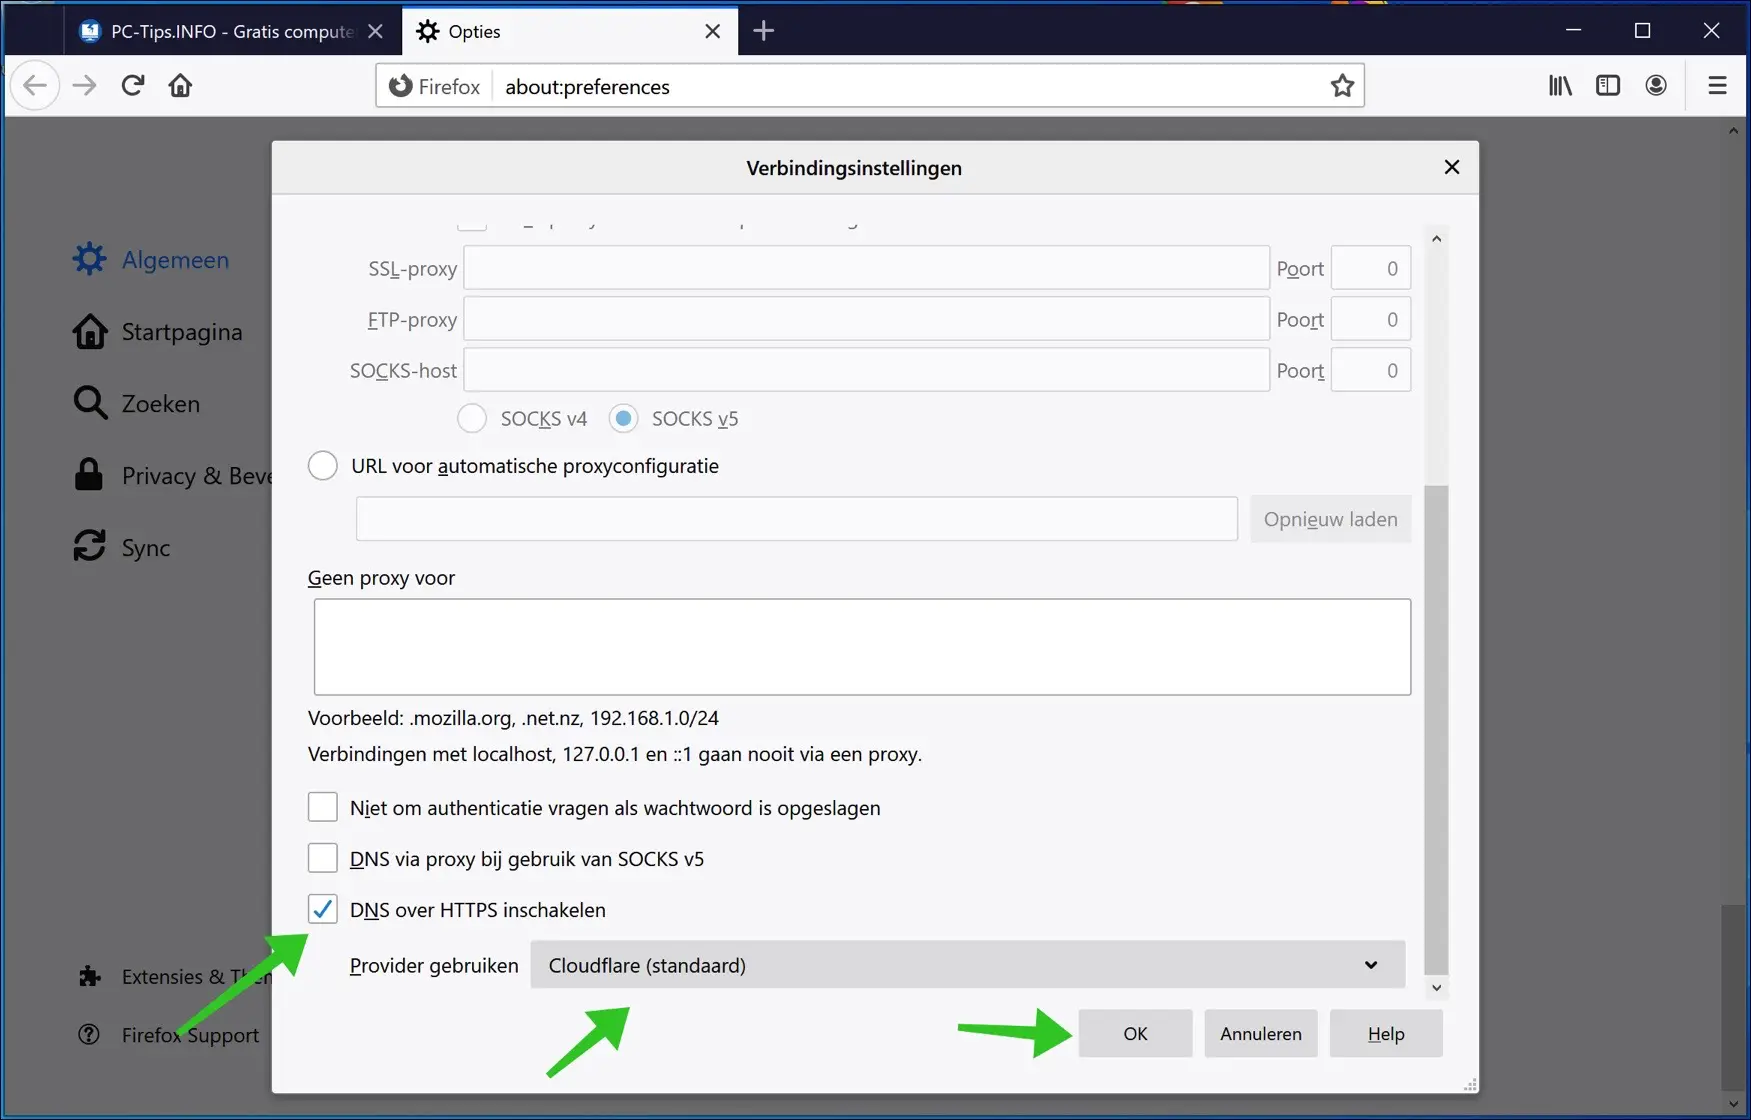1751x1120 pixels.
Task: Open a new tab with plus icon
Action: (x=764, y=31)
